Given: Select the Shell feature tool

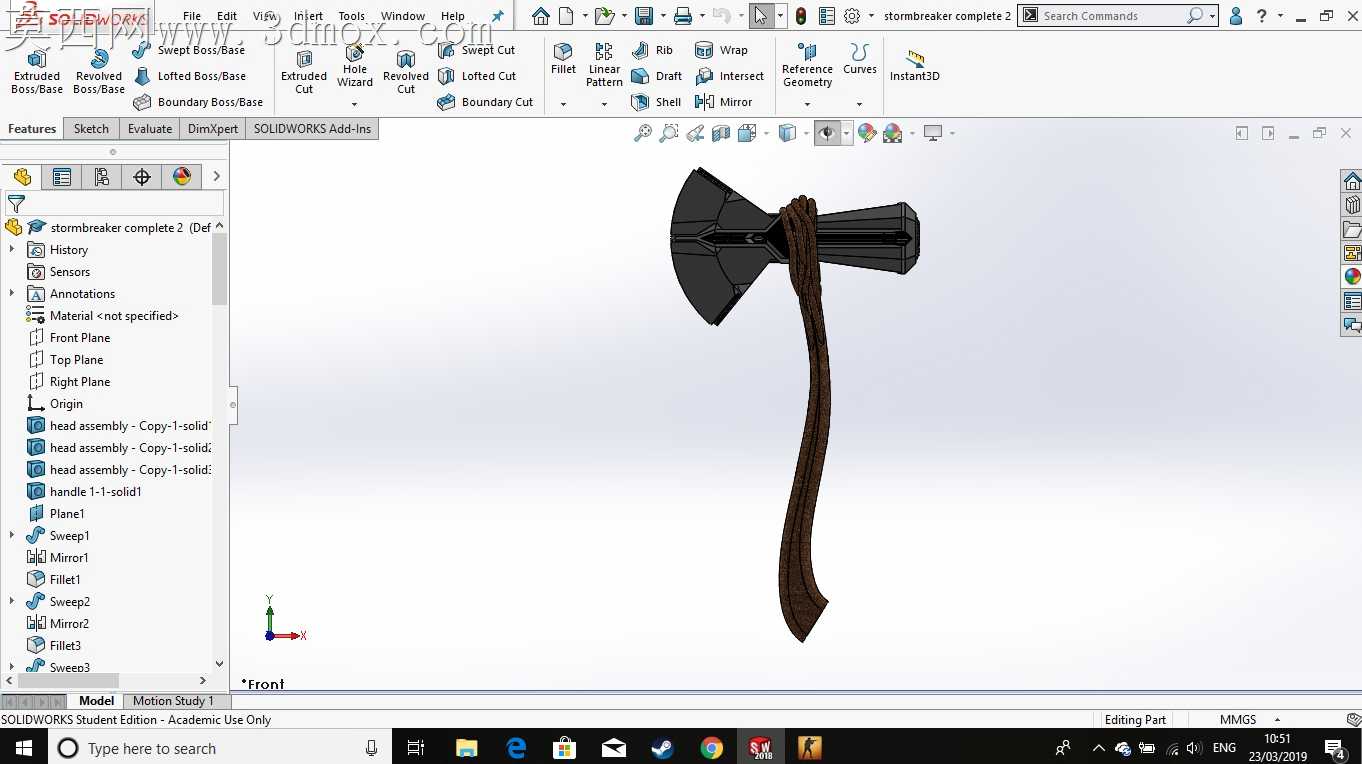Looking at the screenshot, I should click(656, 102).
